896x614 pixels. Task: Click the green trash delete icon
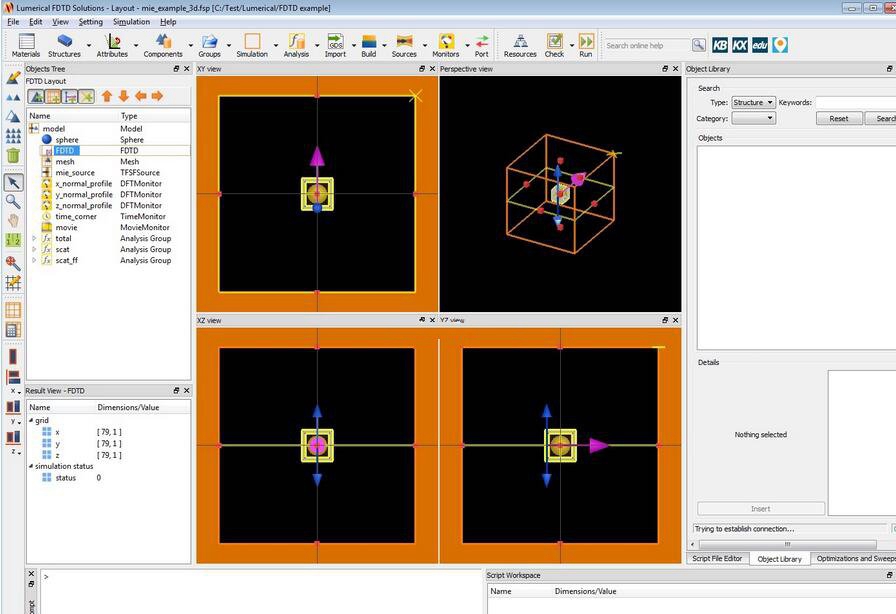pos(13,155)
